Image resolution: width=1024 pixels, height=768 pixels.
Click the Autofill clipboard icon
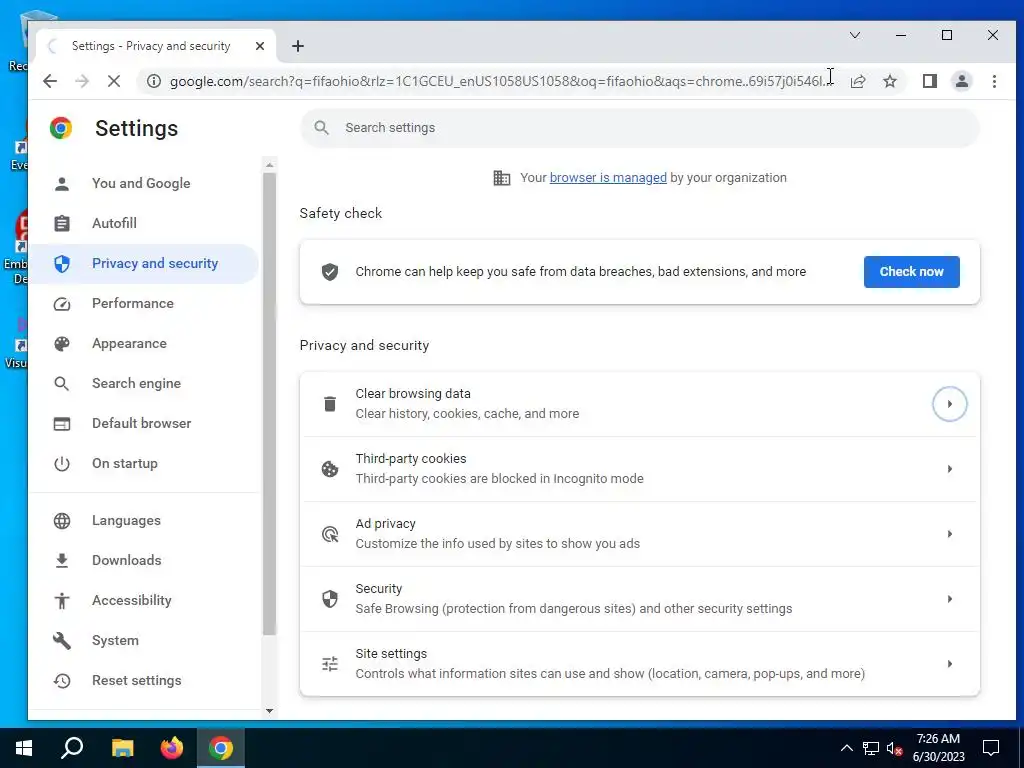tap(62, 223)
